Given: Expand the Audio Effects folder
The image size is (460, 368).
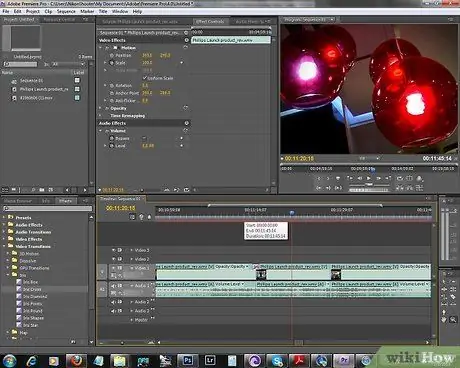Looking at the screenshot, I should [4, 224].
